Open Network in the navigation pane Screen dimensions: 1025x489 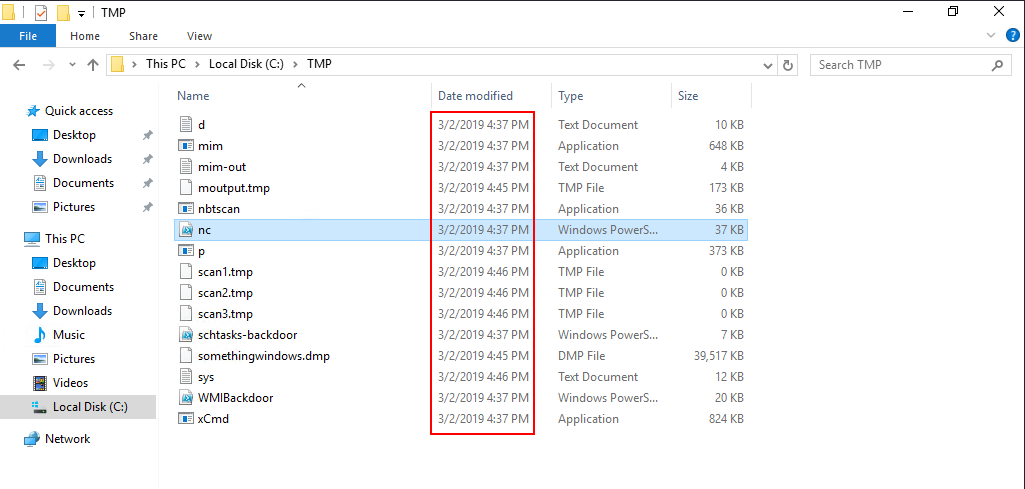tap(67, 439)
